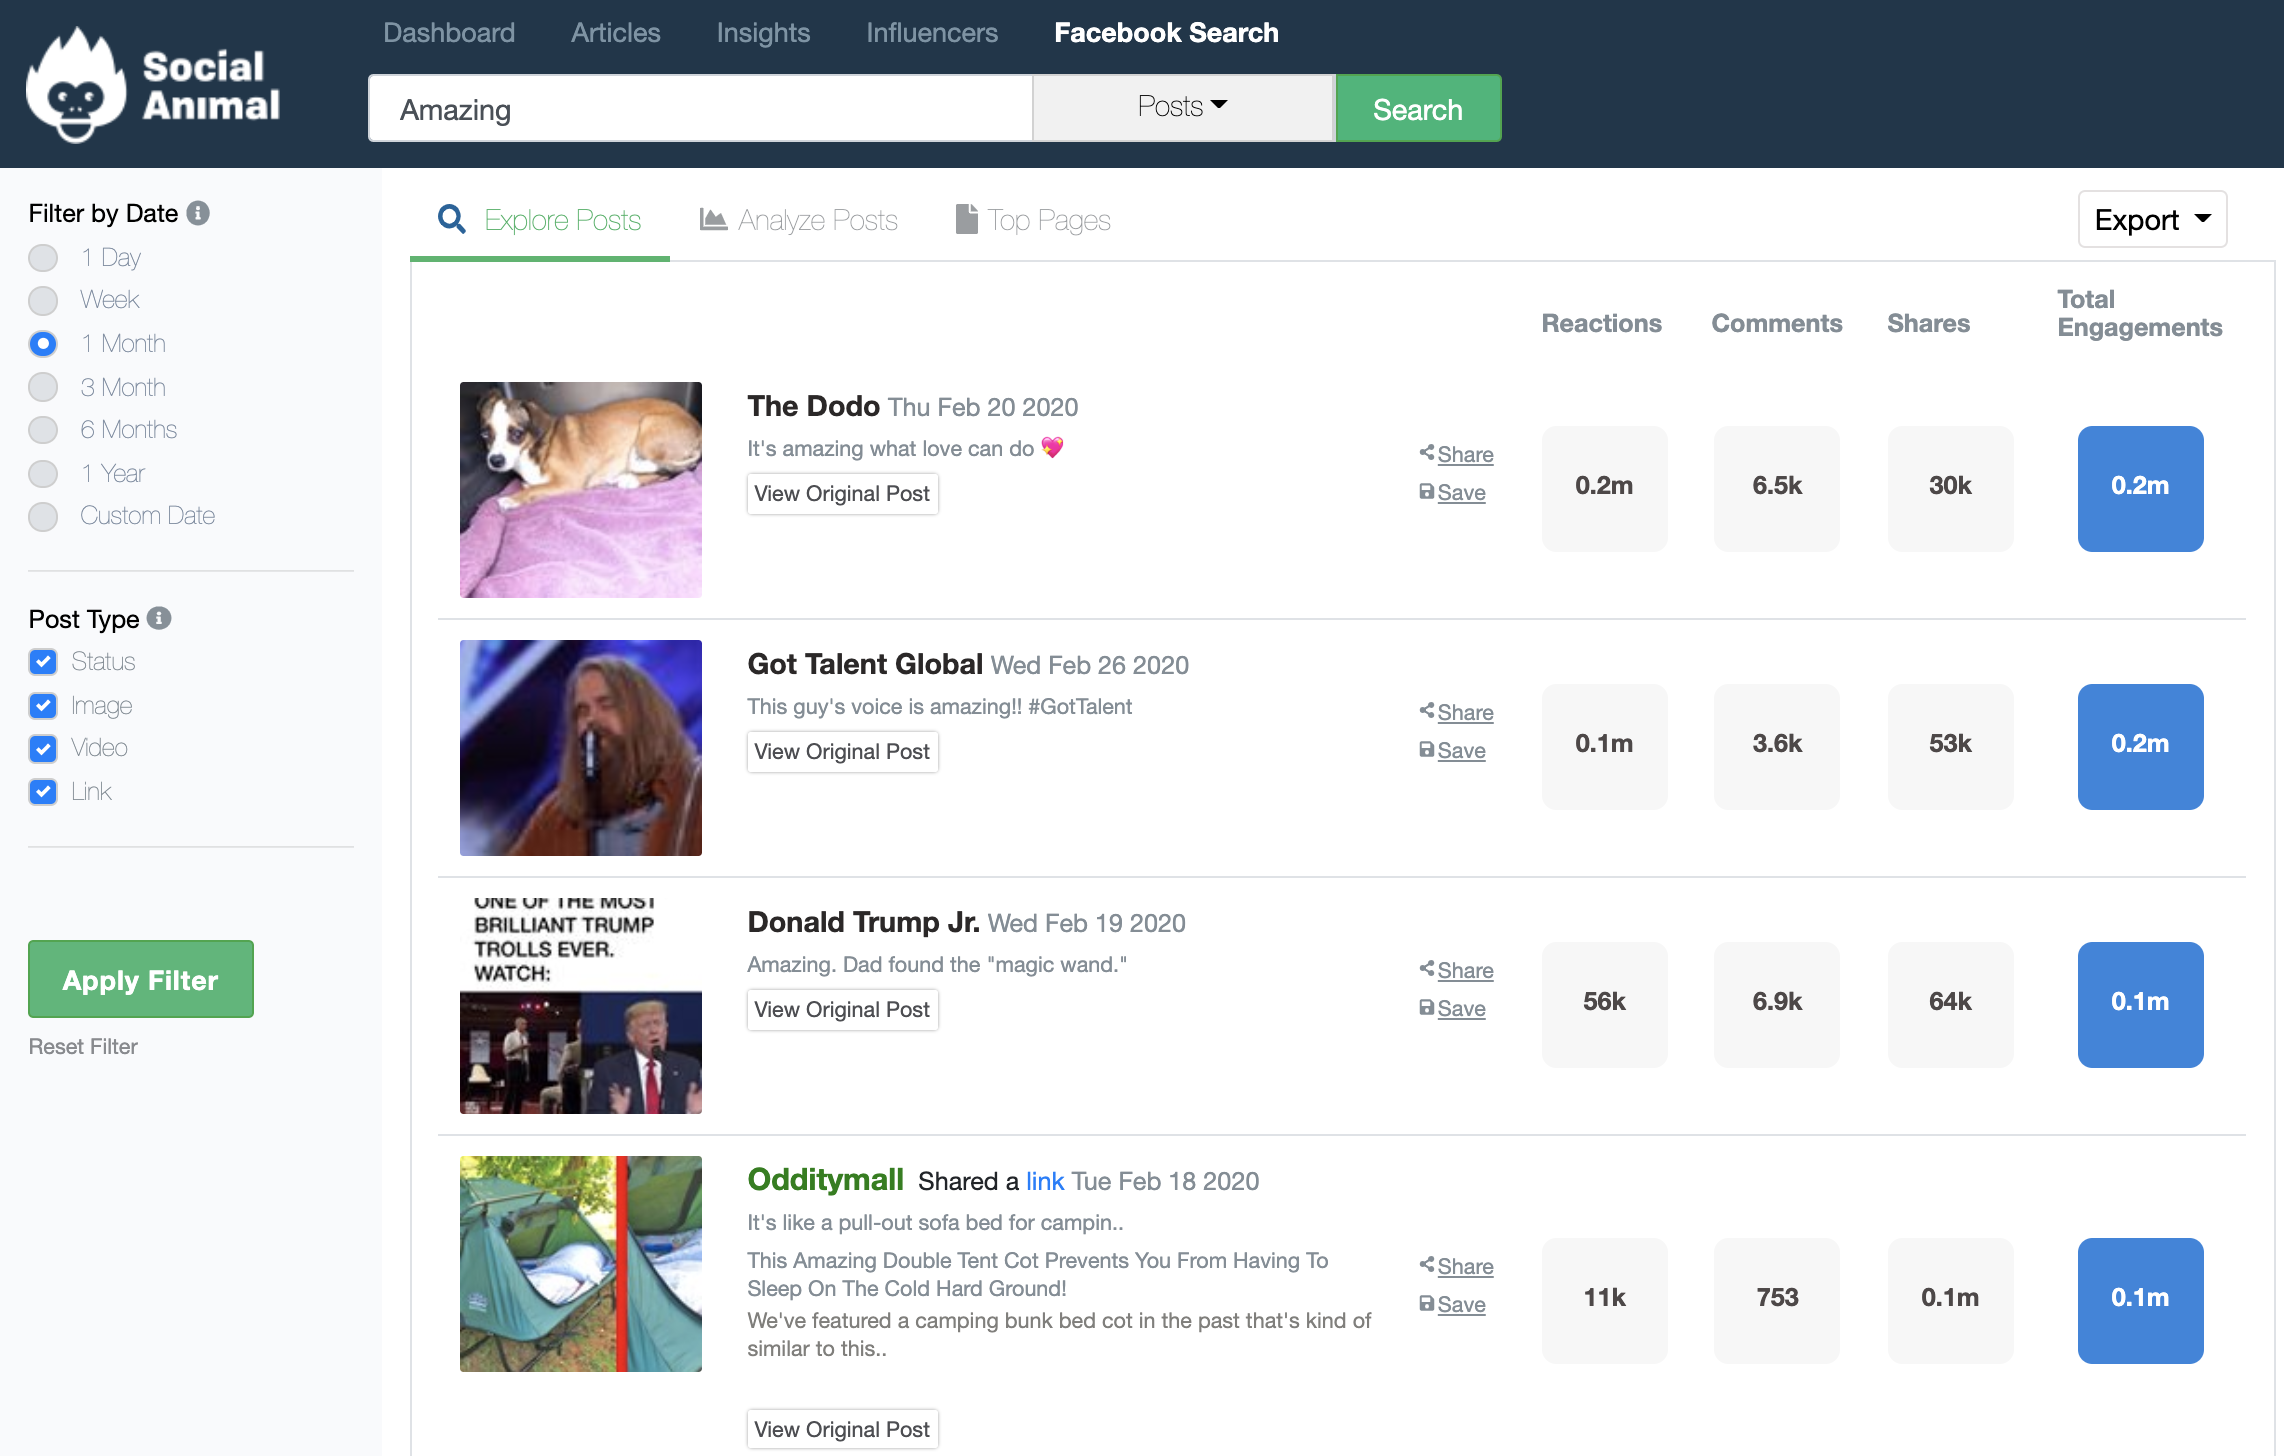
Task: Open the Facebook Search section
Action: point(1166,33)
